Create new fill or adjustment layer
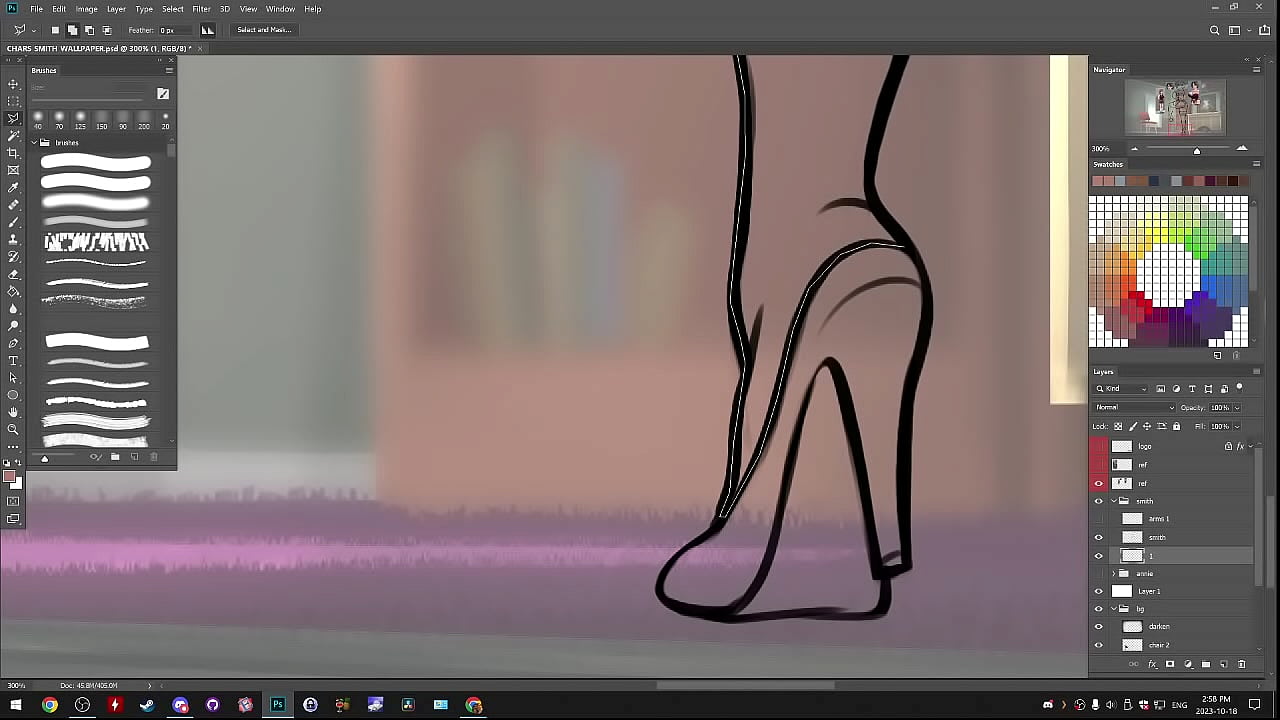Viewport: 1280px width, 720px height. click(1188, 664)
